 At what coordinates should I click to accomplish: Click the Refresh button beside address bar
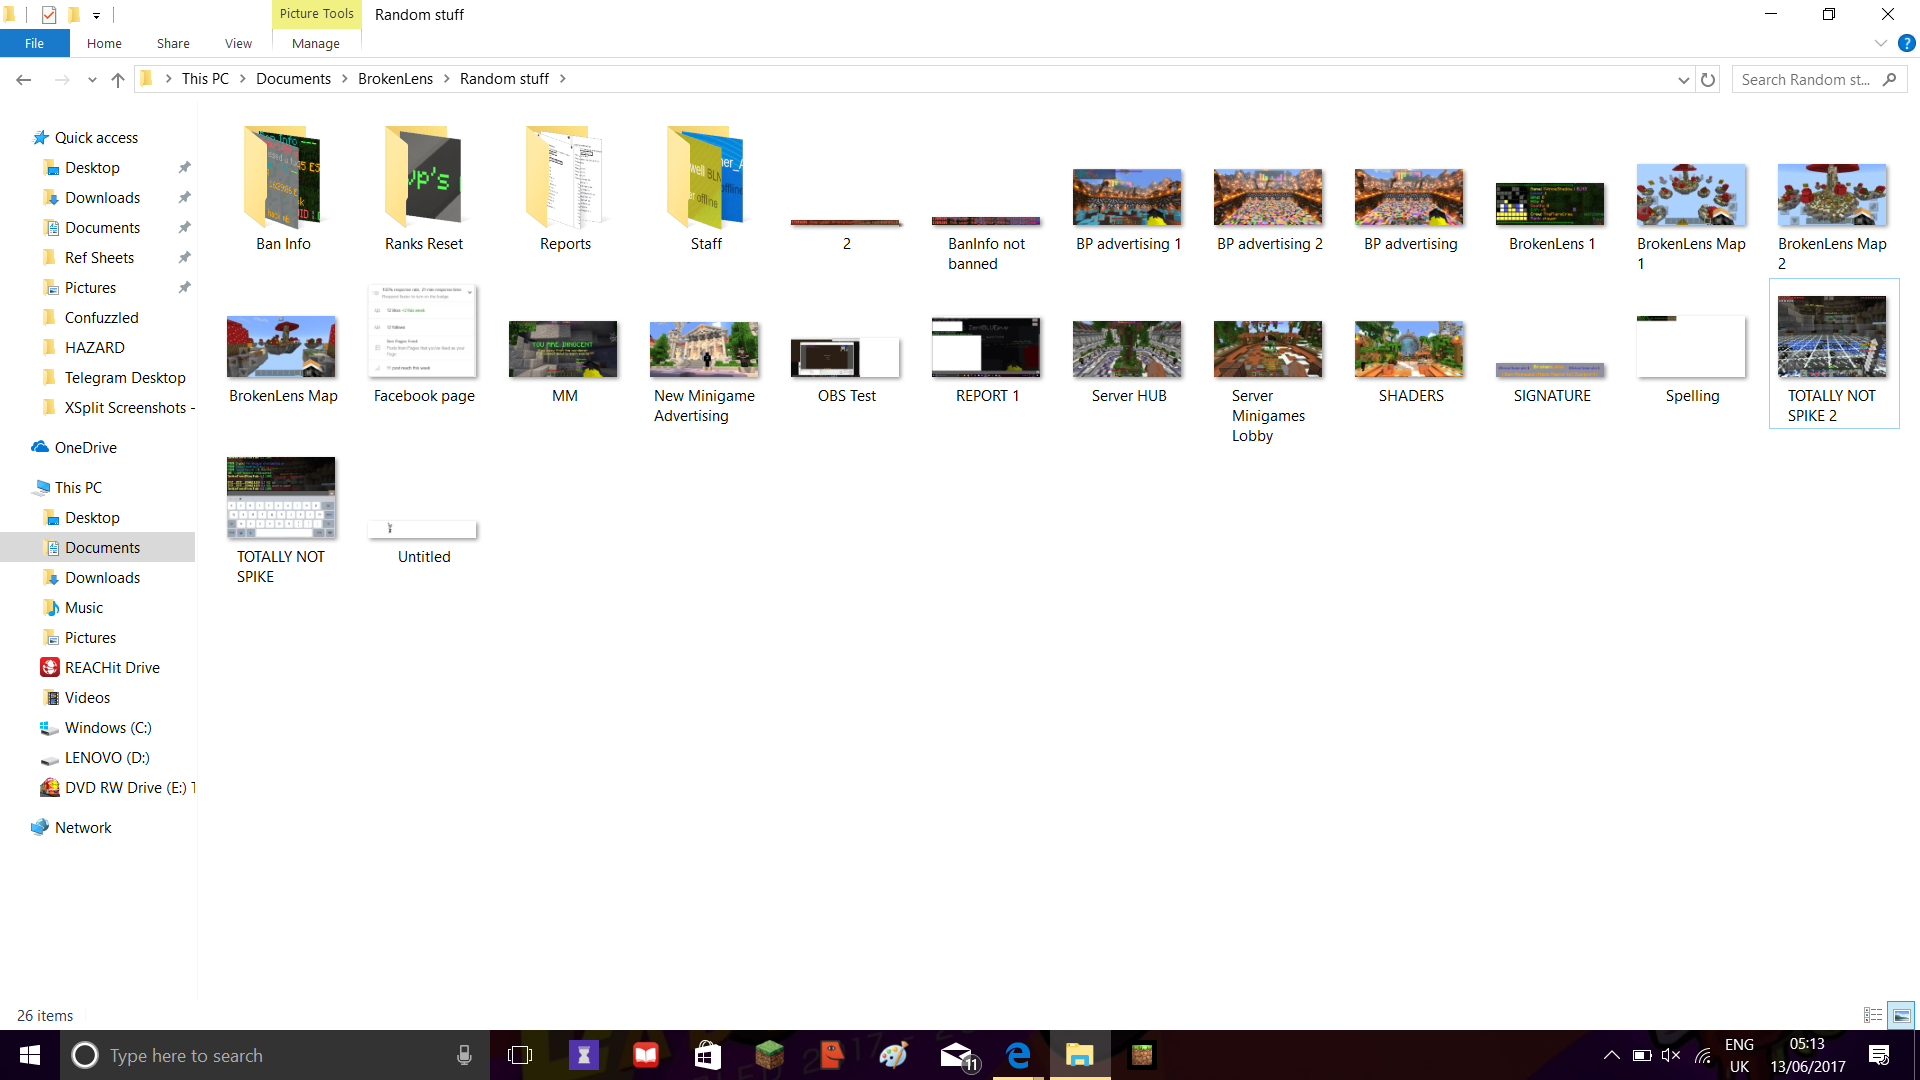point(1708,79)
